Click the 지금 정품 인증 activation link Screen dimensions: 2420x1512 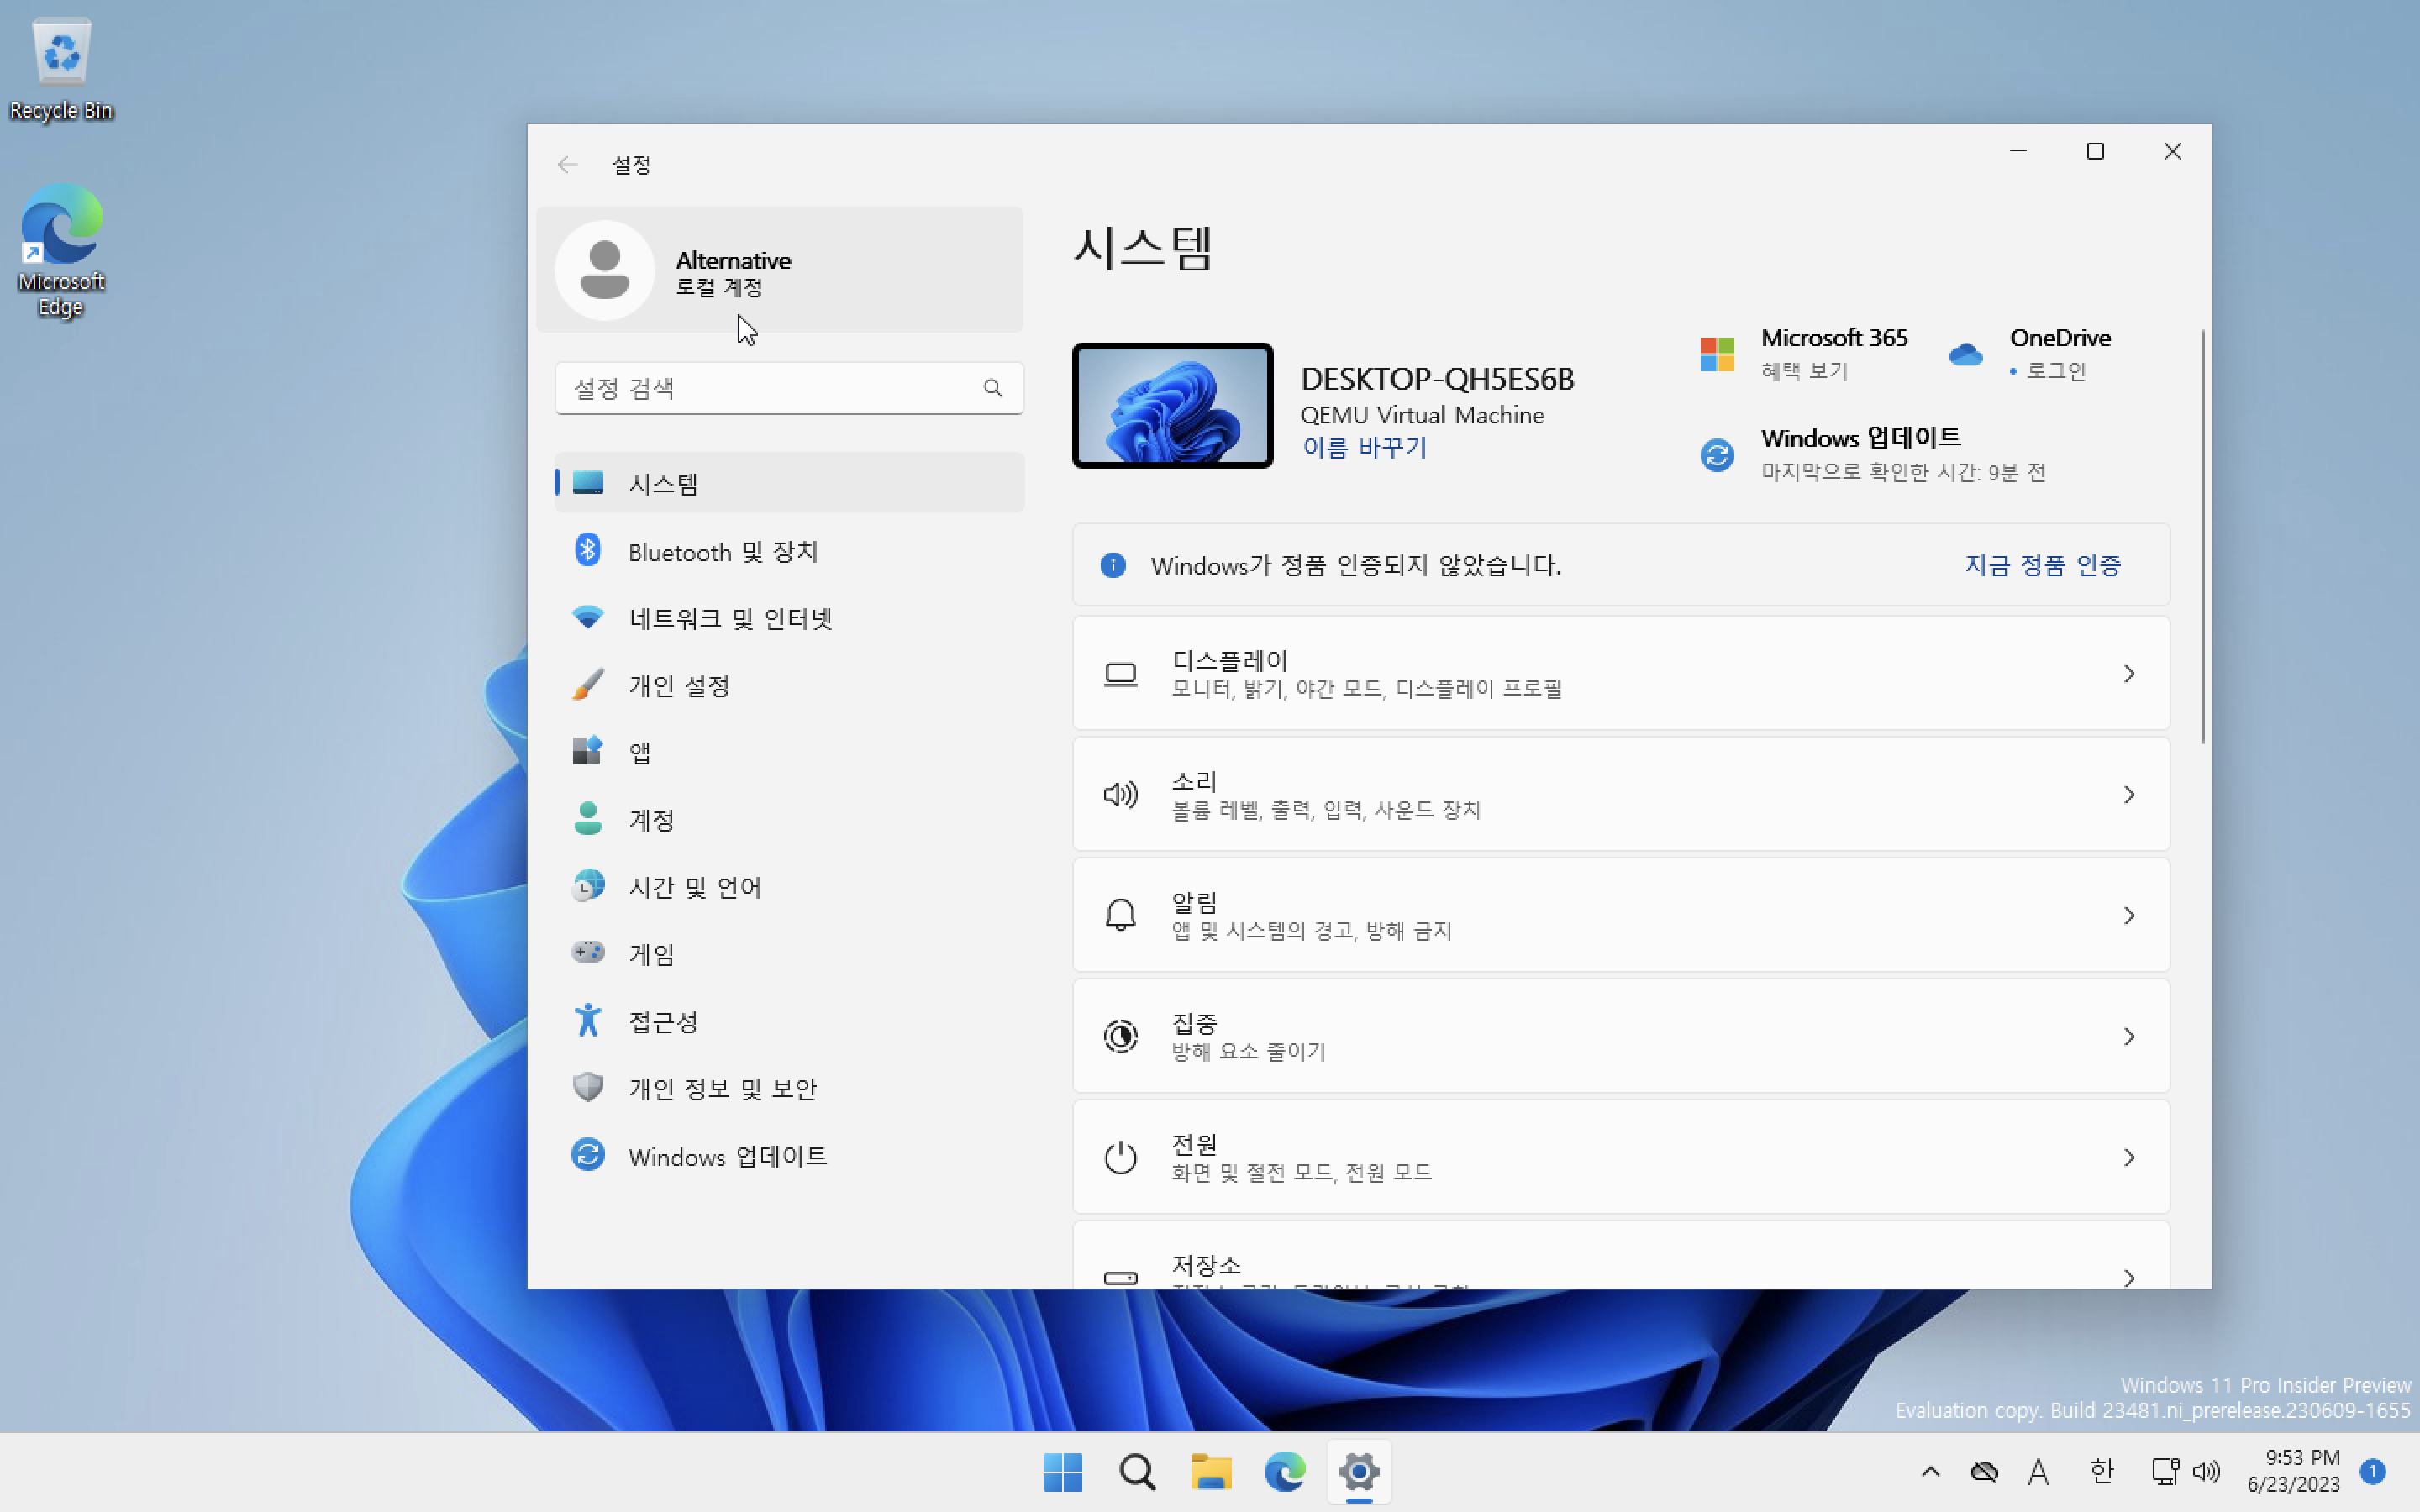2042,565
